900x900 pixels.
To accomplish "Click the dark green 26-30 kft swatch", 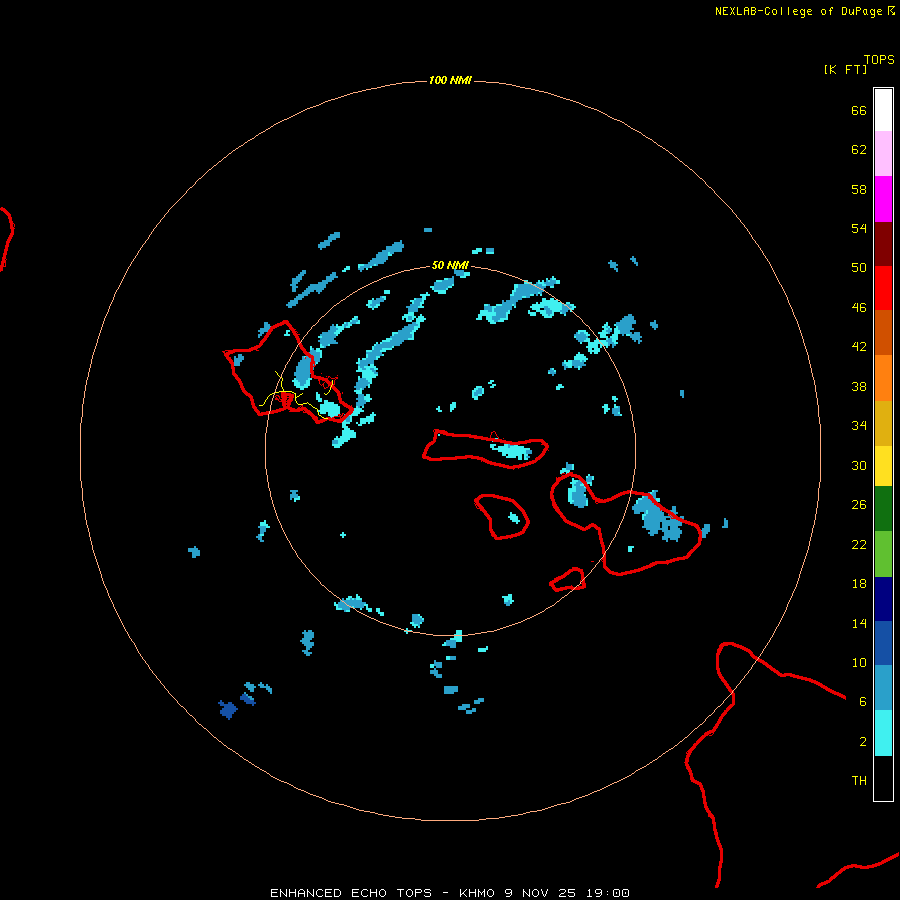I will [x=883, y=509].
